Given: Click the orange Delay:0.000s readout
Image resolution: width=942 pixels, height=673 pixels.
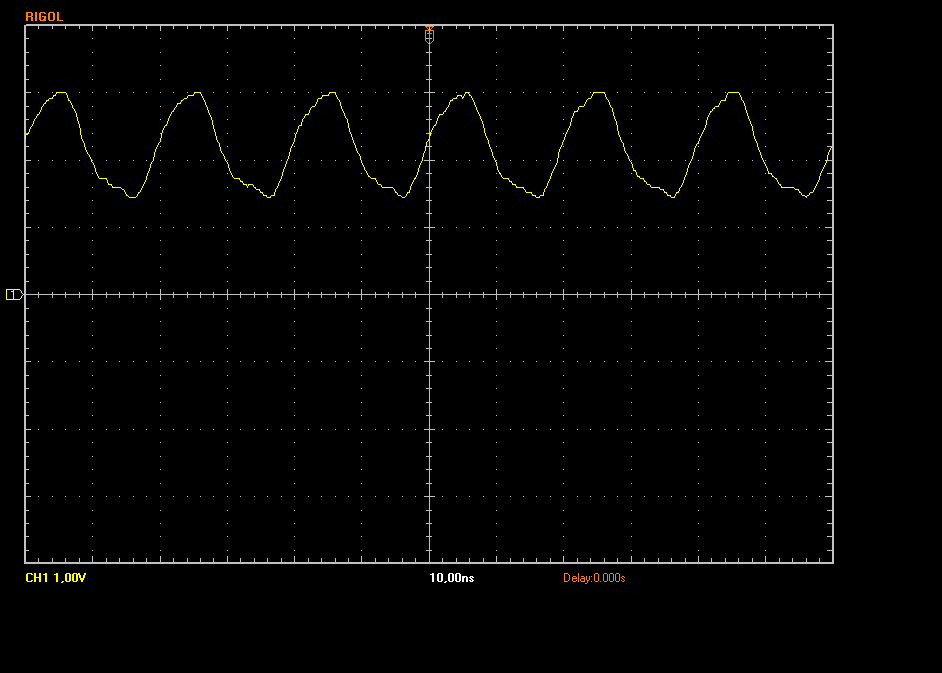Looking at the screenshot, I should (594, 578).
